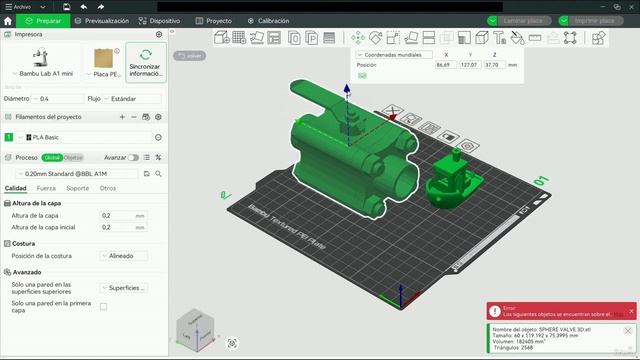Open the Variable layer height tool
Image resolution: width=640 pixels, height=360 pixels.
click(329, 38)
